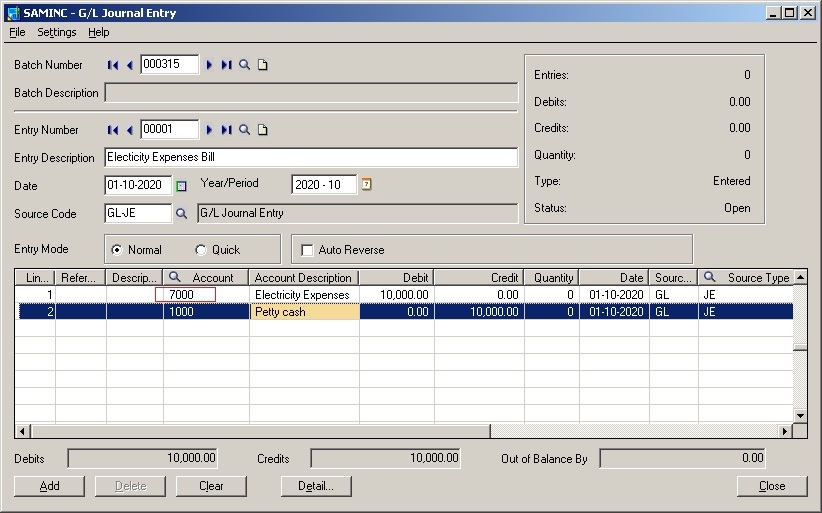The height and width of the screenshot is (513, 822).
Task: Click the grid scroll down arrow
Action: point(800,416)
